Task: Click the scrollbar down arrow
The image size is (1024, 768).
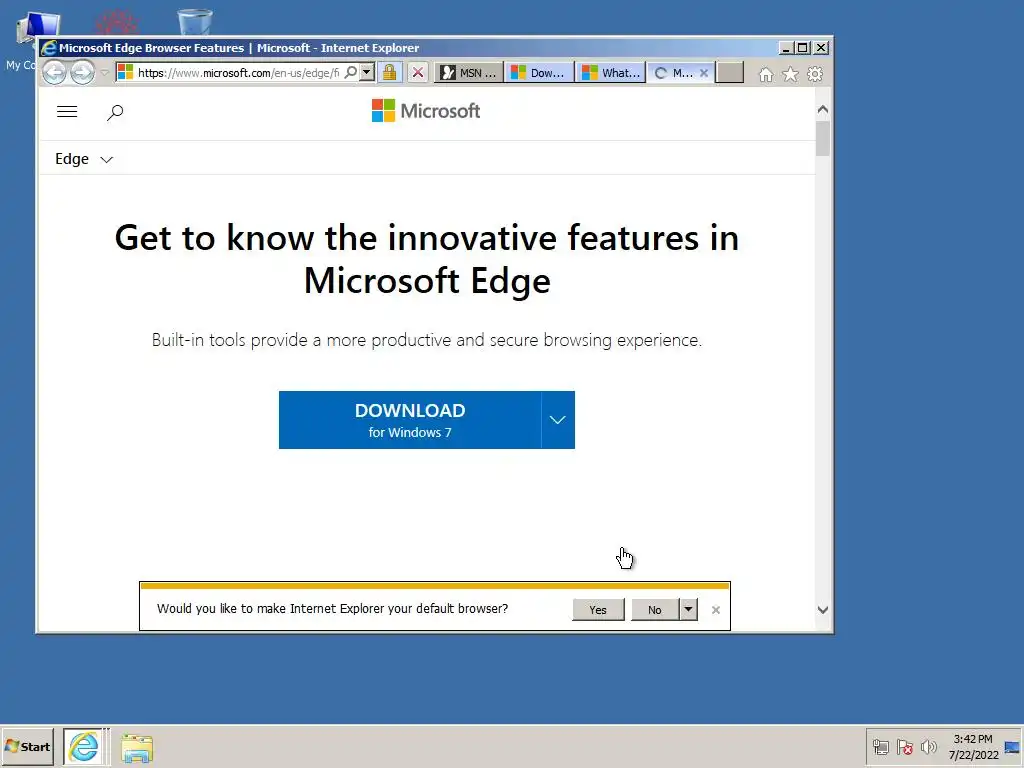Action: click(x=823, y=610)
